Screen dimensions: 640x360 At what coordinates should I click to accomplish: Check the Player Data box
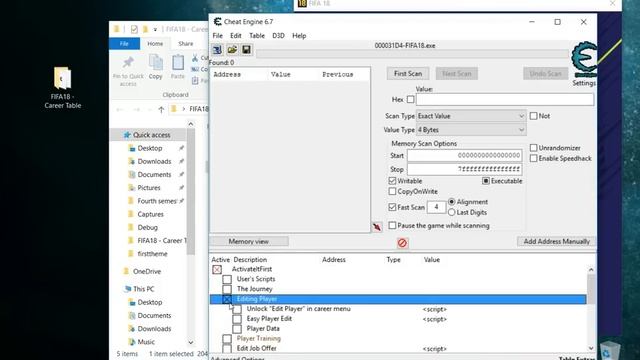pos(237,329)
